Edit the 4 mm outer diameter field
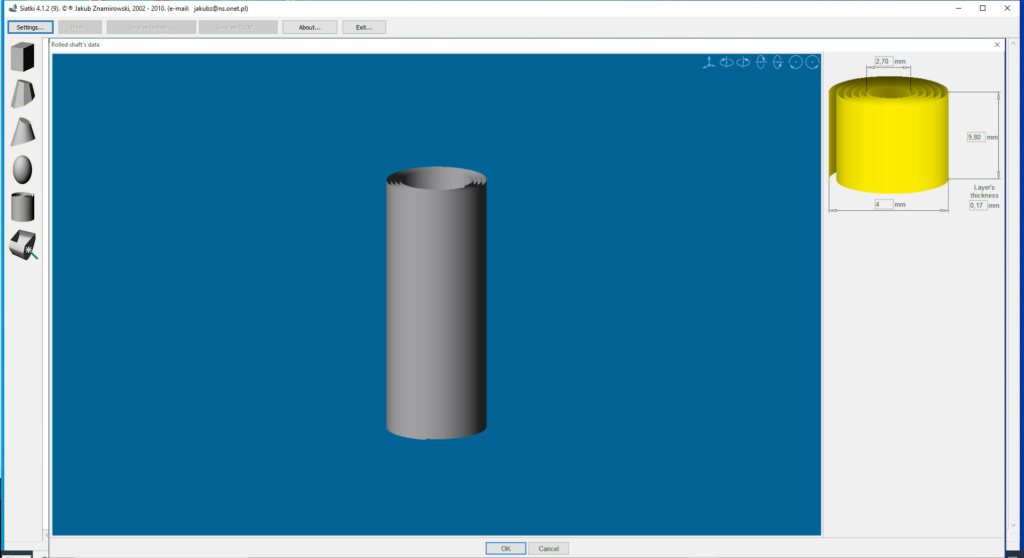 pos(883,205)
